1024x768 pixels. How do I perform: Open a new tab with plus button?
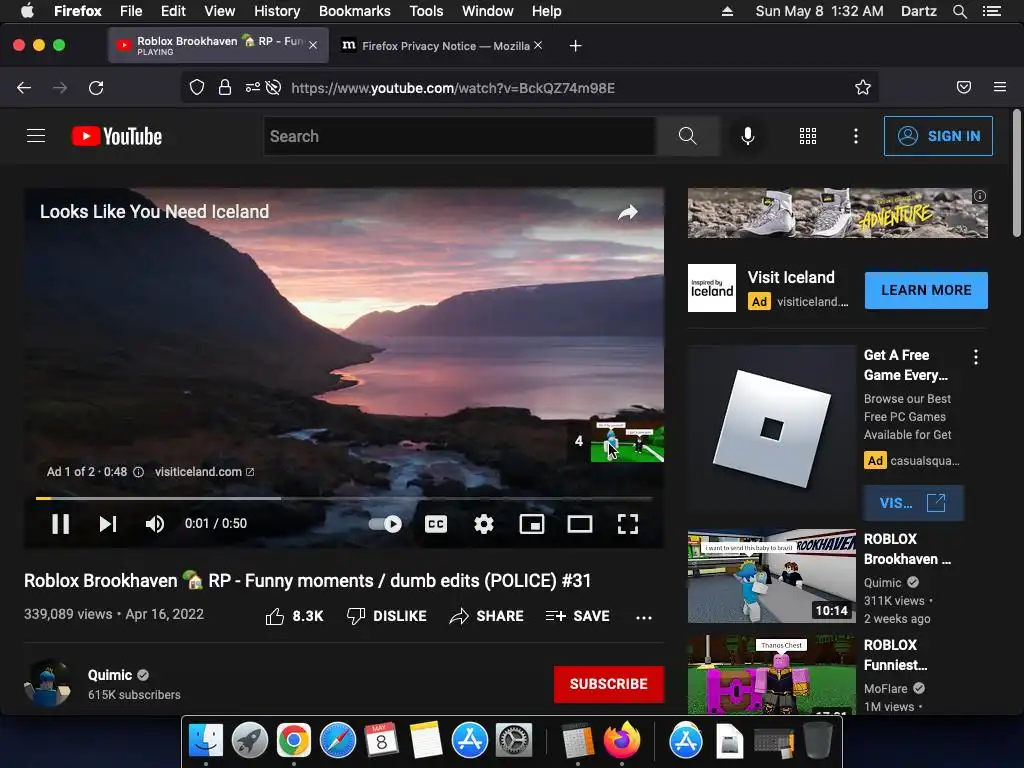(x=575, y=46)
